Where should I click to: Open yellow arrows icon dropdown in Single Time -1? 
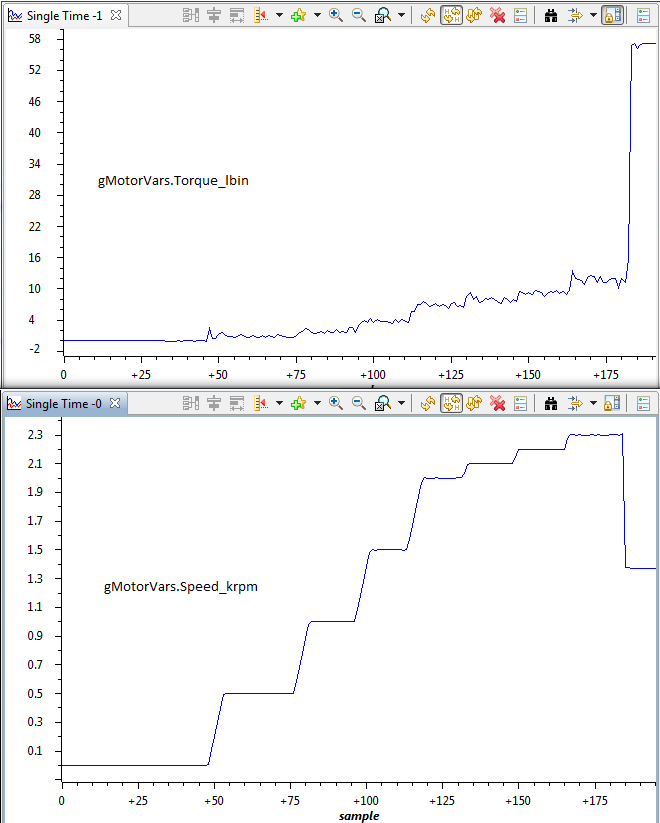tap(593, 15)
